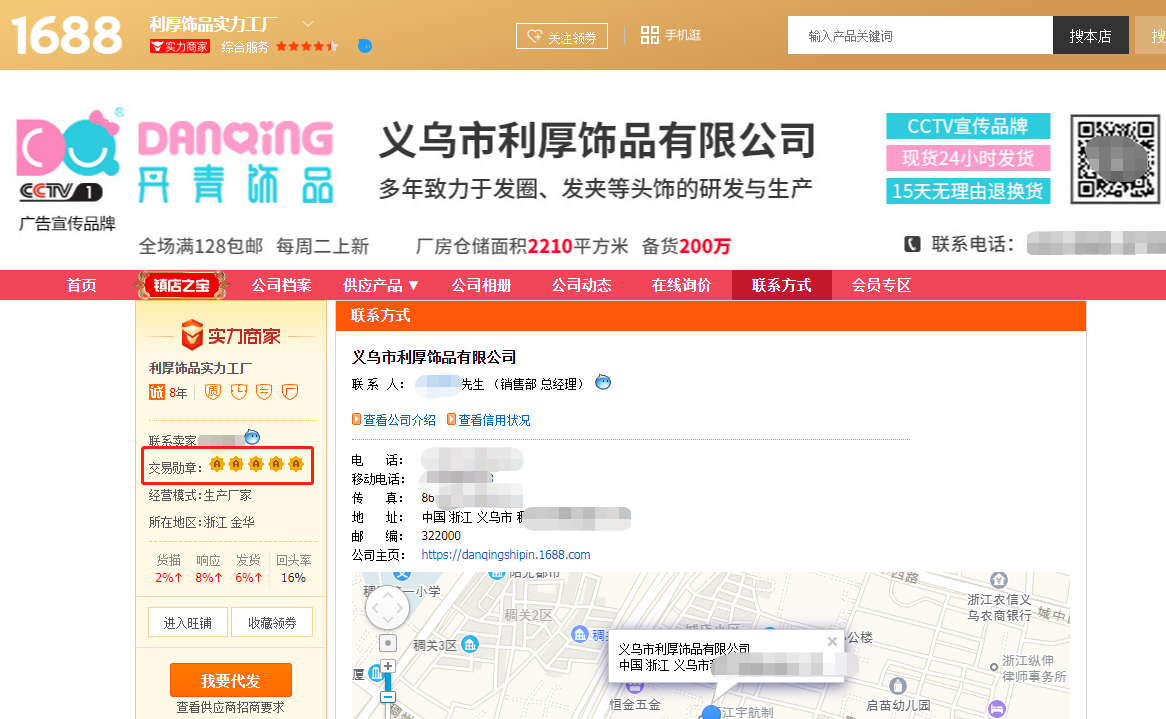Click the 所在地区:浙江 金华 text

pyautogui.click(x=202, y=522)
